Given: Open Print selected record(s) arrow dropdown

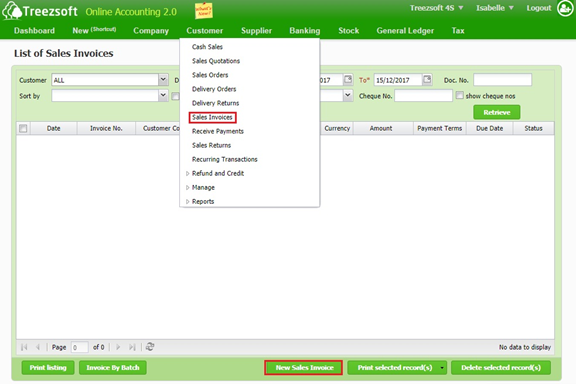Looking at the screenshot, I should [442, 367].
